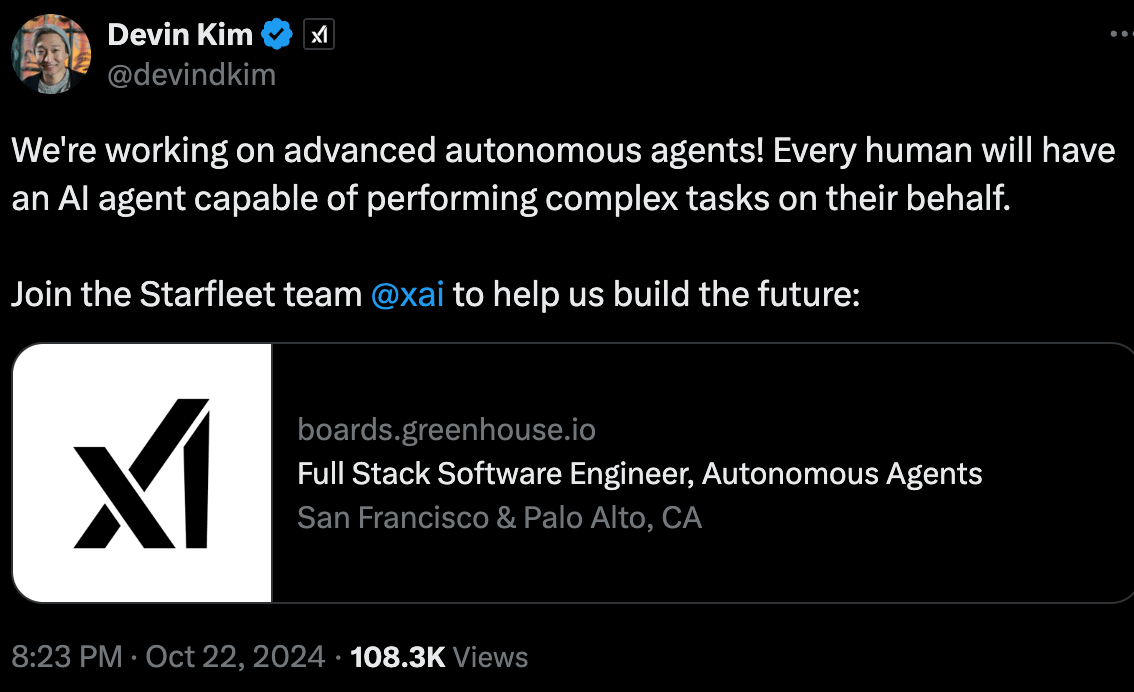This screenshot has height=692, width=1134.
Task: Open the three-dot more options menu
Action: pos(1122,34)
